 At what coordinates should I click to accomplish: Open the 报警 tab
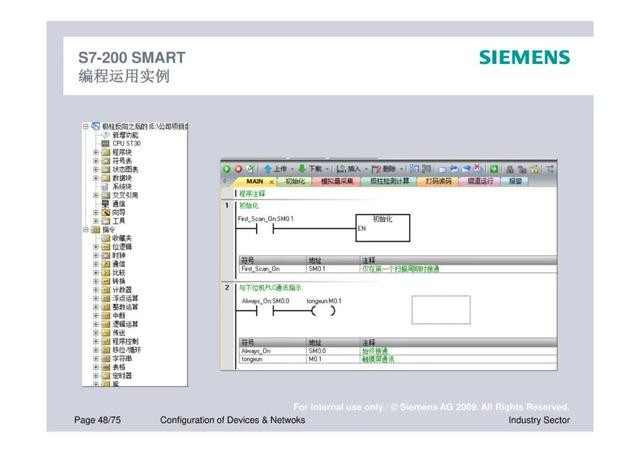[515, 181]
